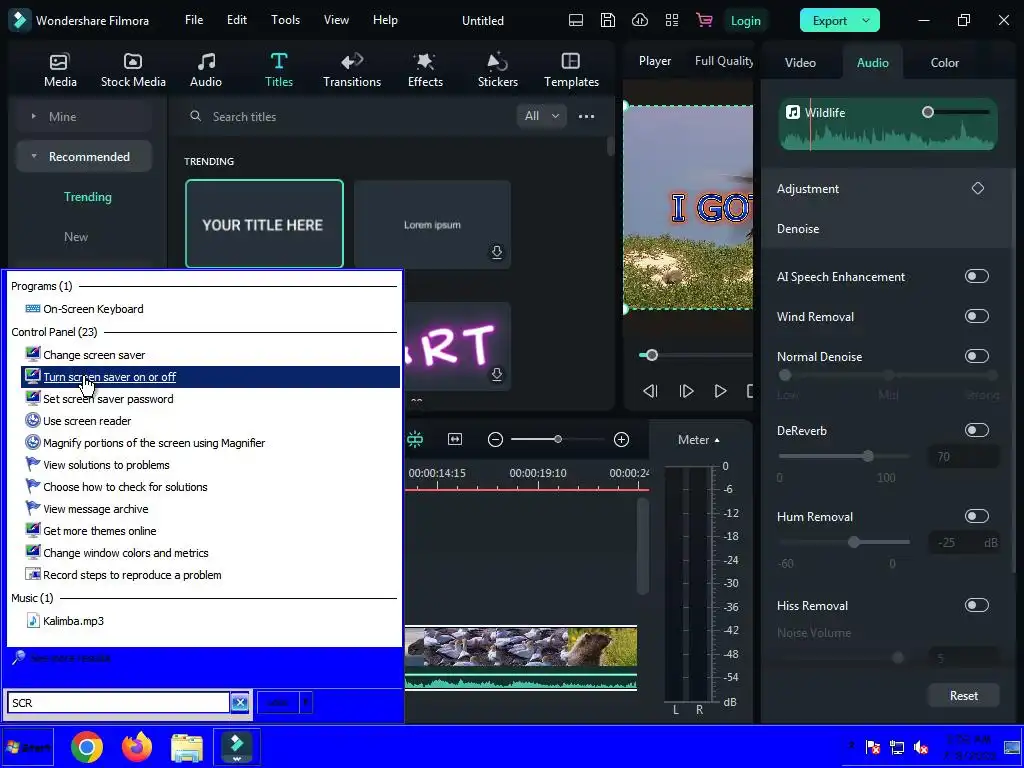Image resolution: width=1024 pixels, height=768 pixels.
Task: Click the Login button
Action: (745, 21)
